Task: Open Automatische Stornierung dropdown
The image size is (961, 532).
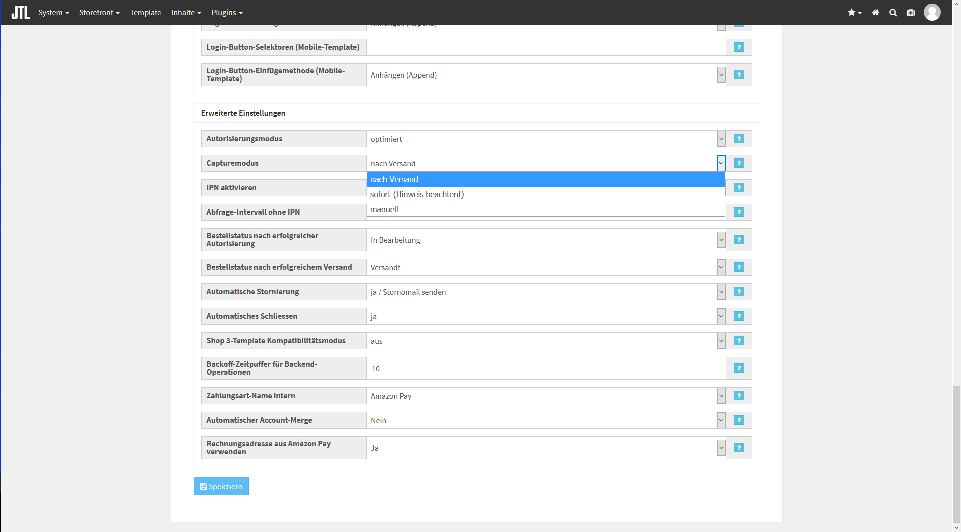Action: pyautogui.click(x=545, y=292)
